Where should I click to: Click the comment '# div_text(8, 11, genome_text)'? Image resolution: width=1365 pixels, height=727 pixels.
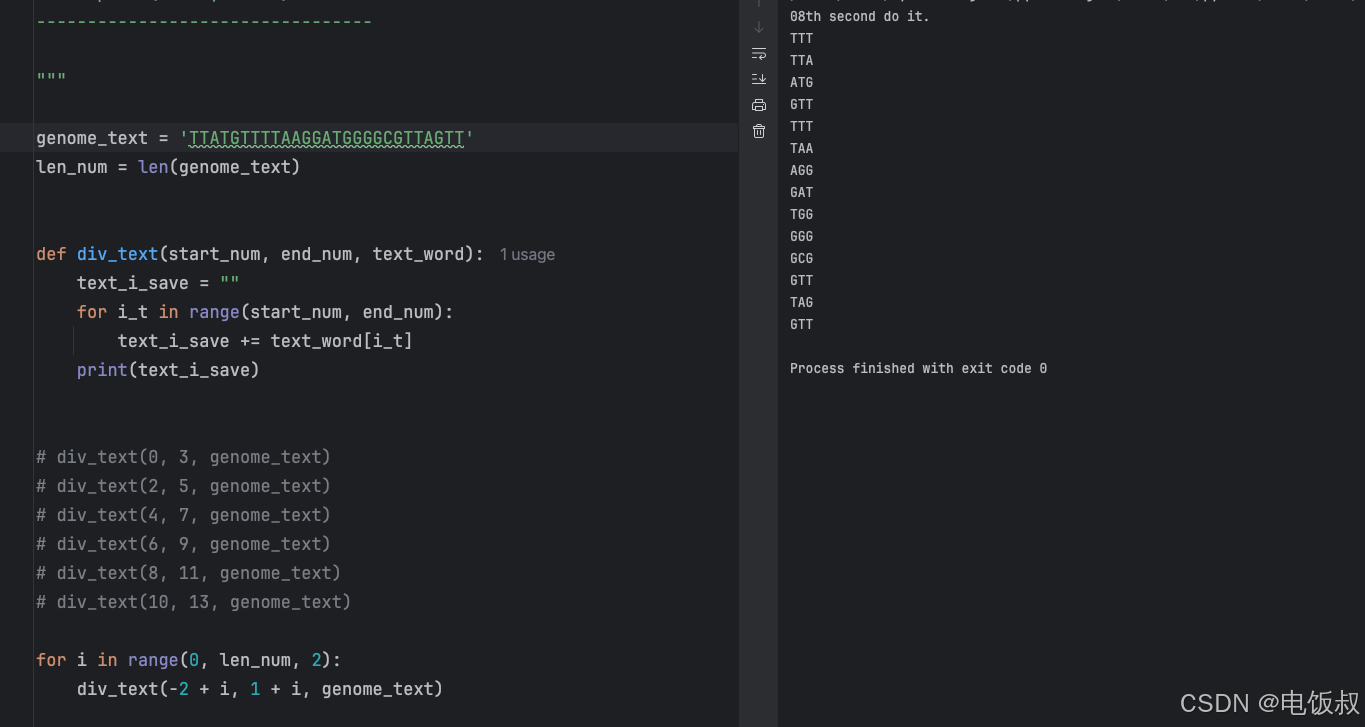188,573
